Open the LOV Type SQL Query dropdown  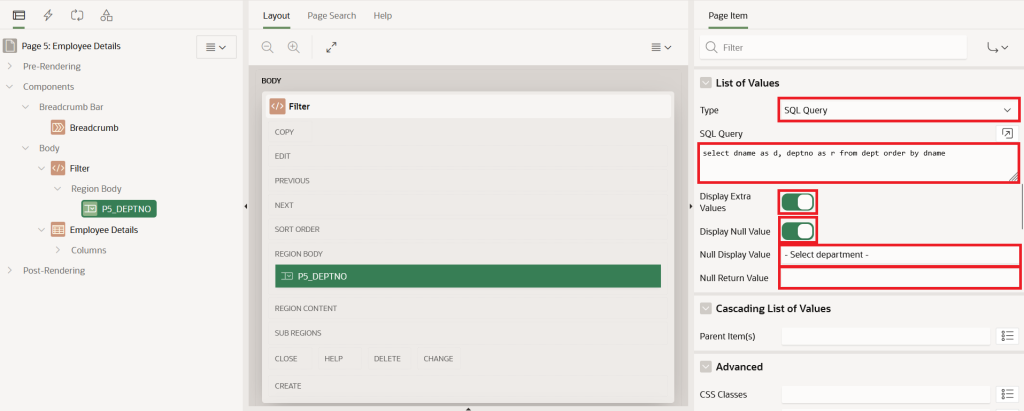[x=897, y=110]
